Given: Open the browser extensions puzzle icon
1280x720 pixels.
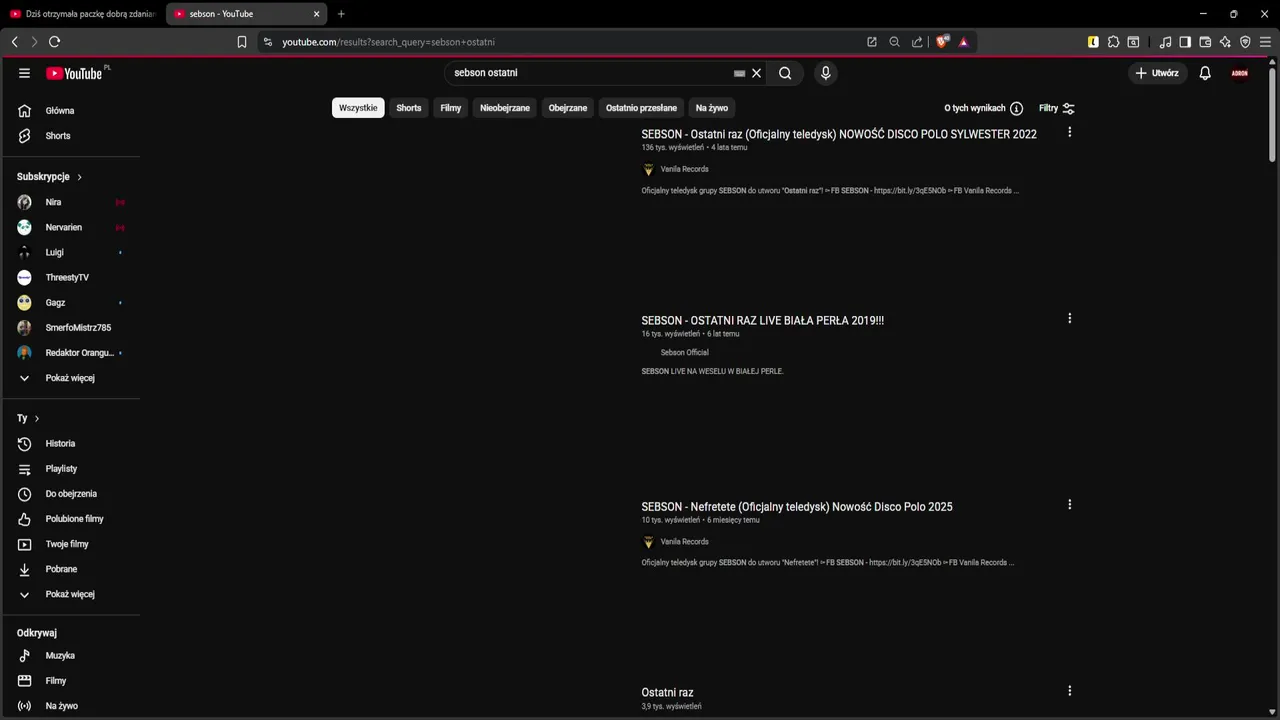Looking at the screenshot, I should click(x=1113, y=42).
